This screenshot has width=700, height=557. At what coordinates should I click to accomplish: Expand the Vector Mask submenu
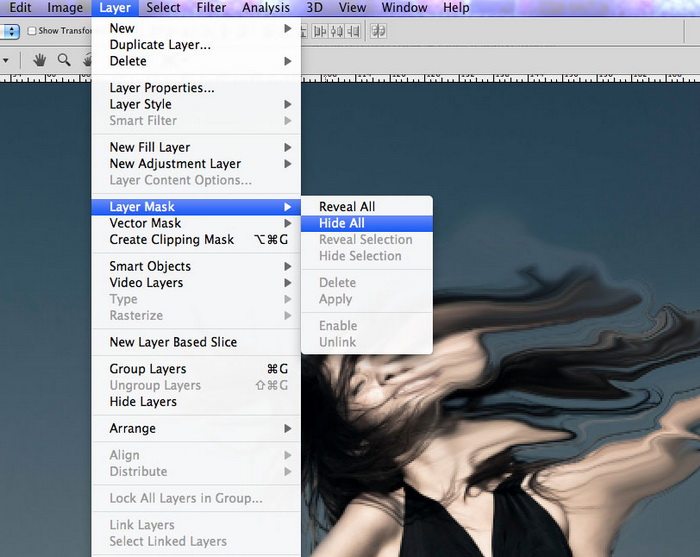tap(196, 223)
